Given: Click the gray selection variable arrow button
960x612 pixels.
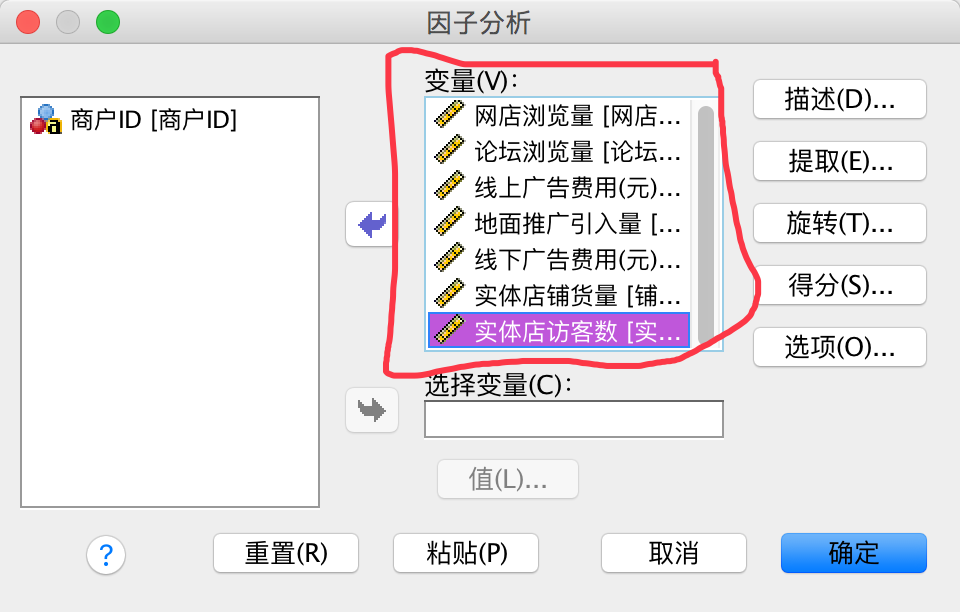Looking at the screenshot, I should (x=372, y=410).
